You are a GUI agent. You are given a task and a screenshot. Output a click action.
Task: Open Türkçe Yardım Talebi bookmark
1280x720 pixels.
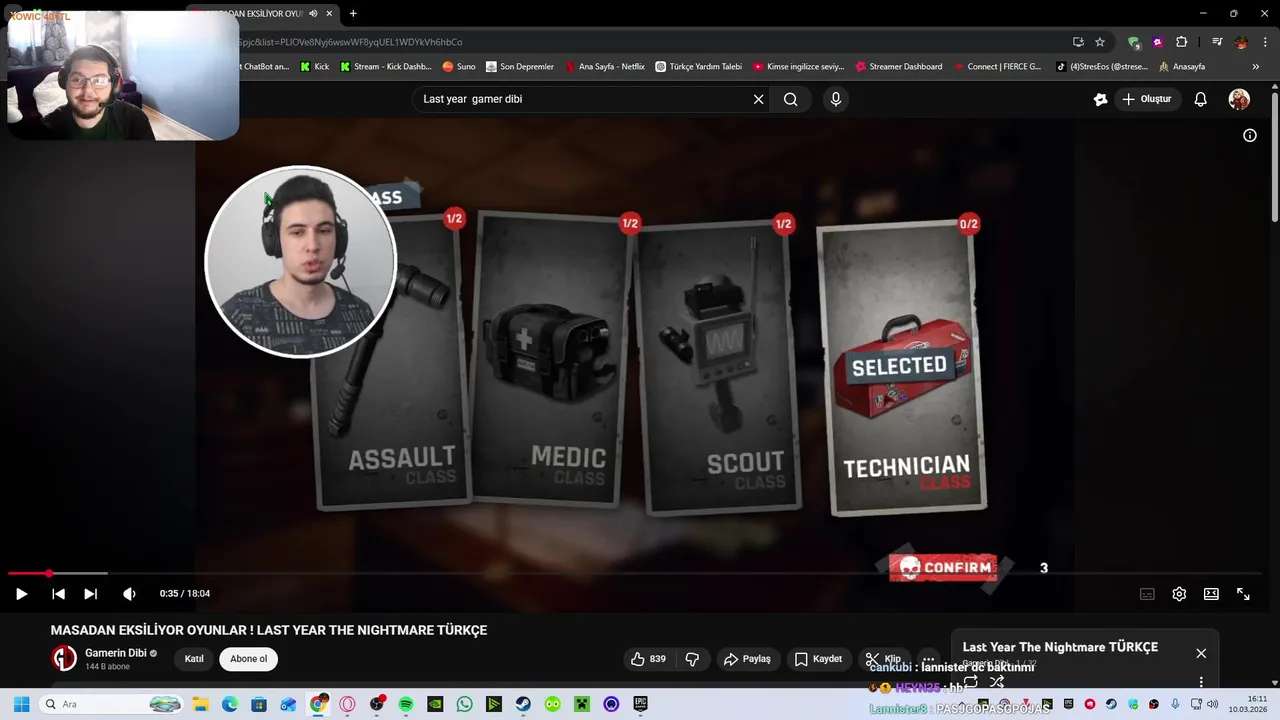(698, 67)
